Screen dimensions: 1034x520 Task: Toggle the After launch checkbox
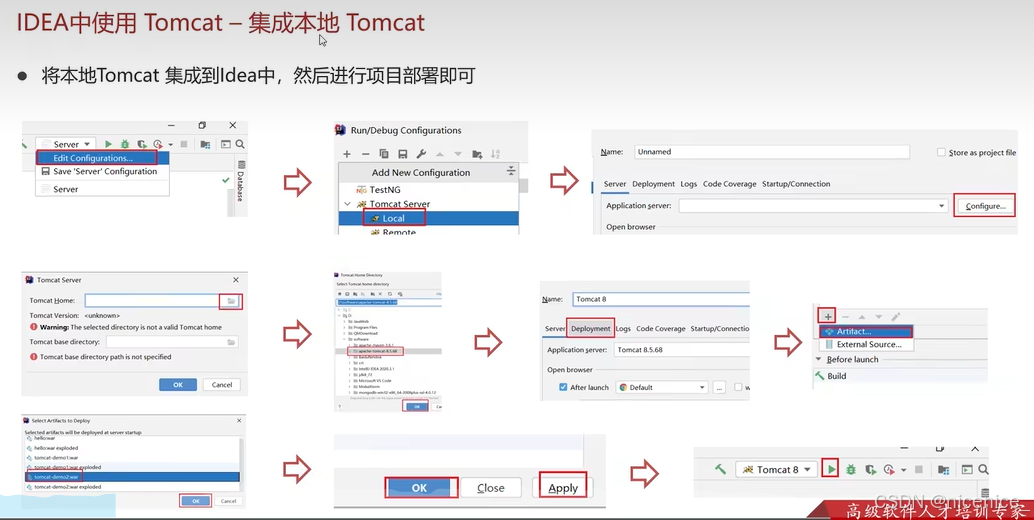click(563, 387)
